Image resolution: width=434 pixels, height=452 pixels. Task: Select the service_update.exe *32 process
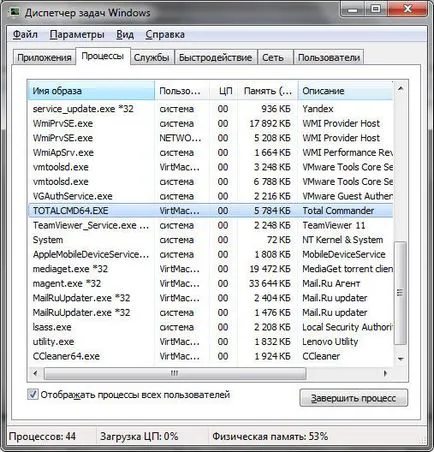pyautogui.click(x=210, y=109)
